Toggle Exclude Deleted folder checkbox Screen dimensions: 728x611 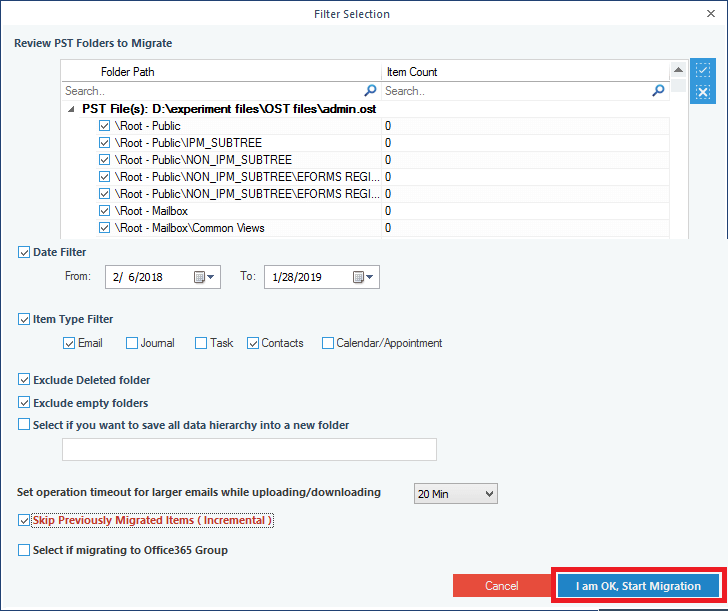(x=24, y=380)
